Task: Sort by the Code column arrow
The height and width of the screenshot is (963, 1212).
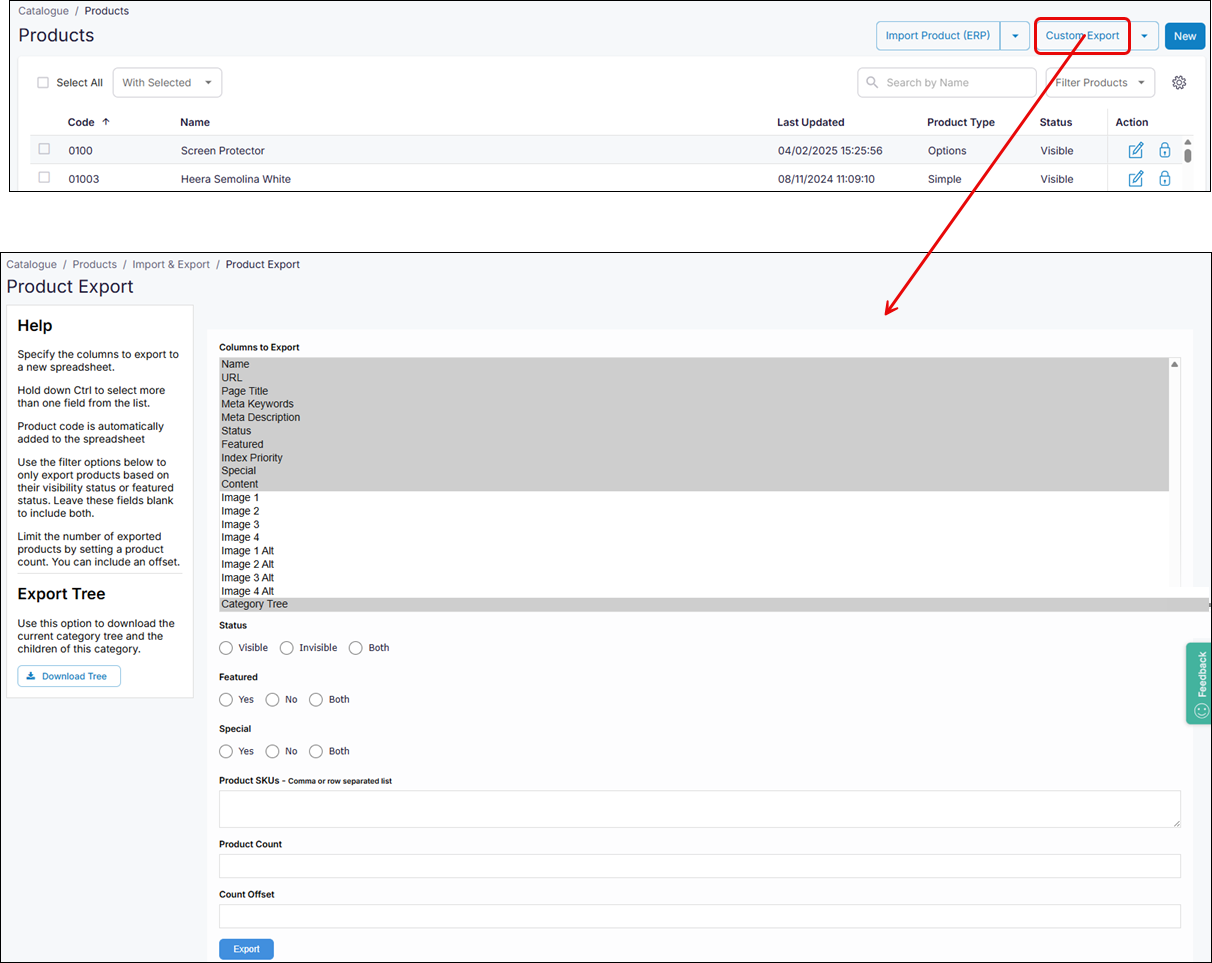Action: pos(106,122)
